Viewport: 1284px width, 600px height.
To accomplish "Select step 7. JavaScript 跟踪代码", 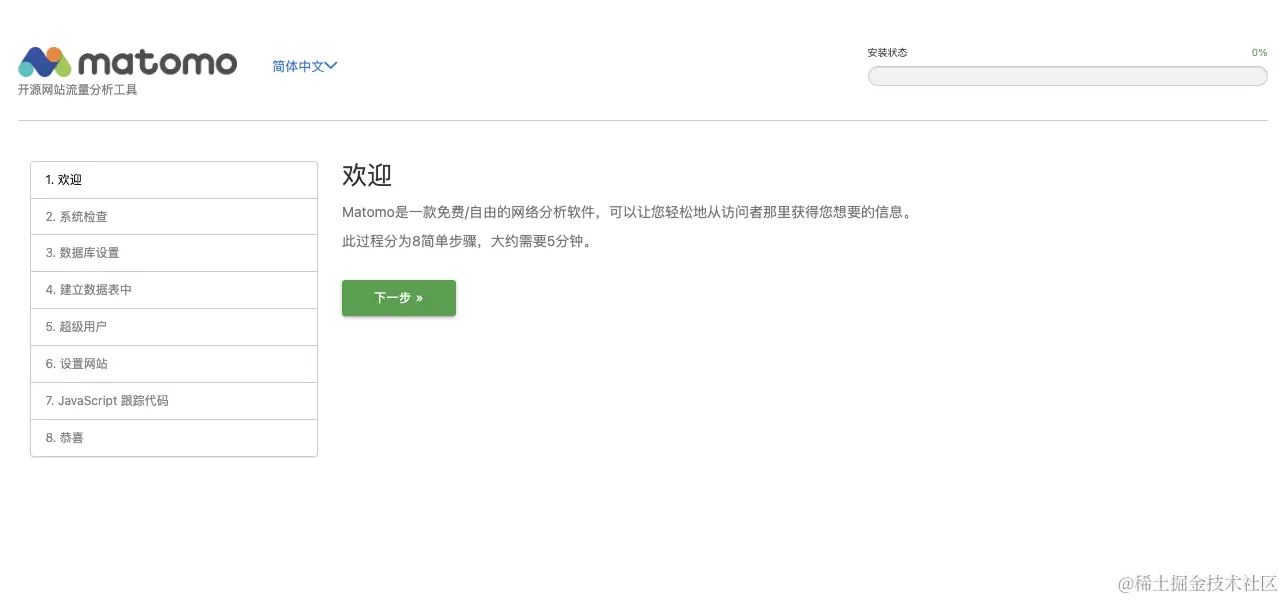I will (174, 401).
